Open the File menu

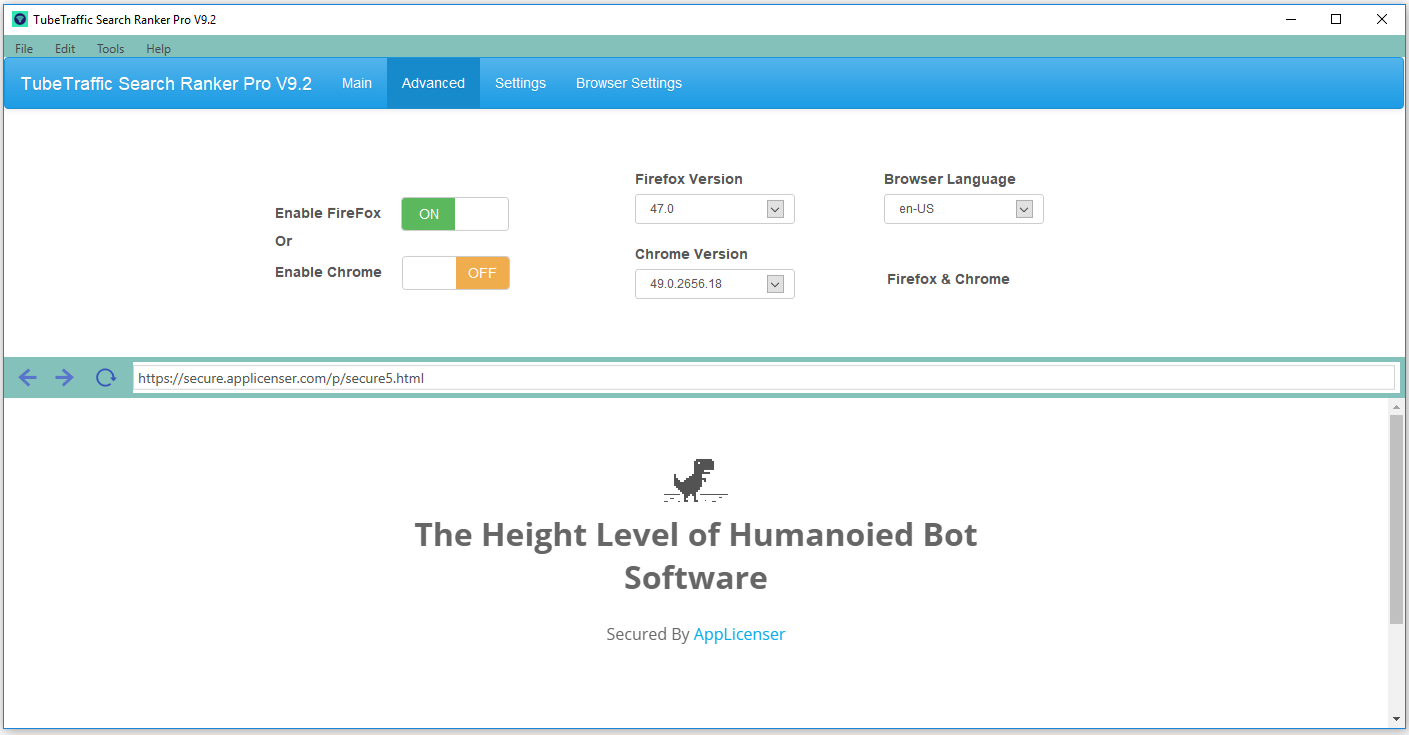(x=24, y=49)
